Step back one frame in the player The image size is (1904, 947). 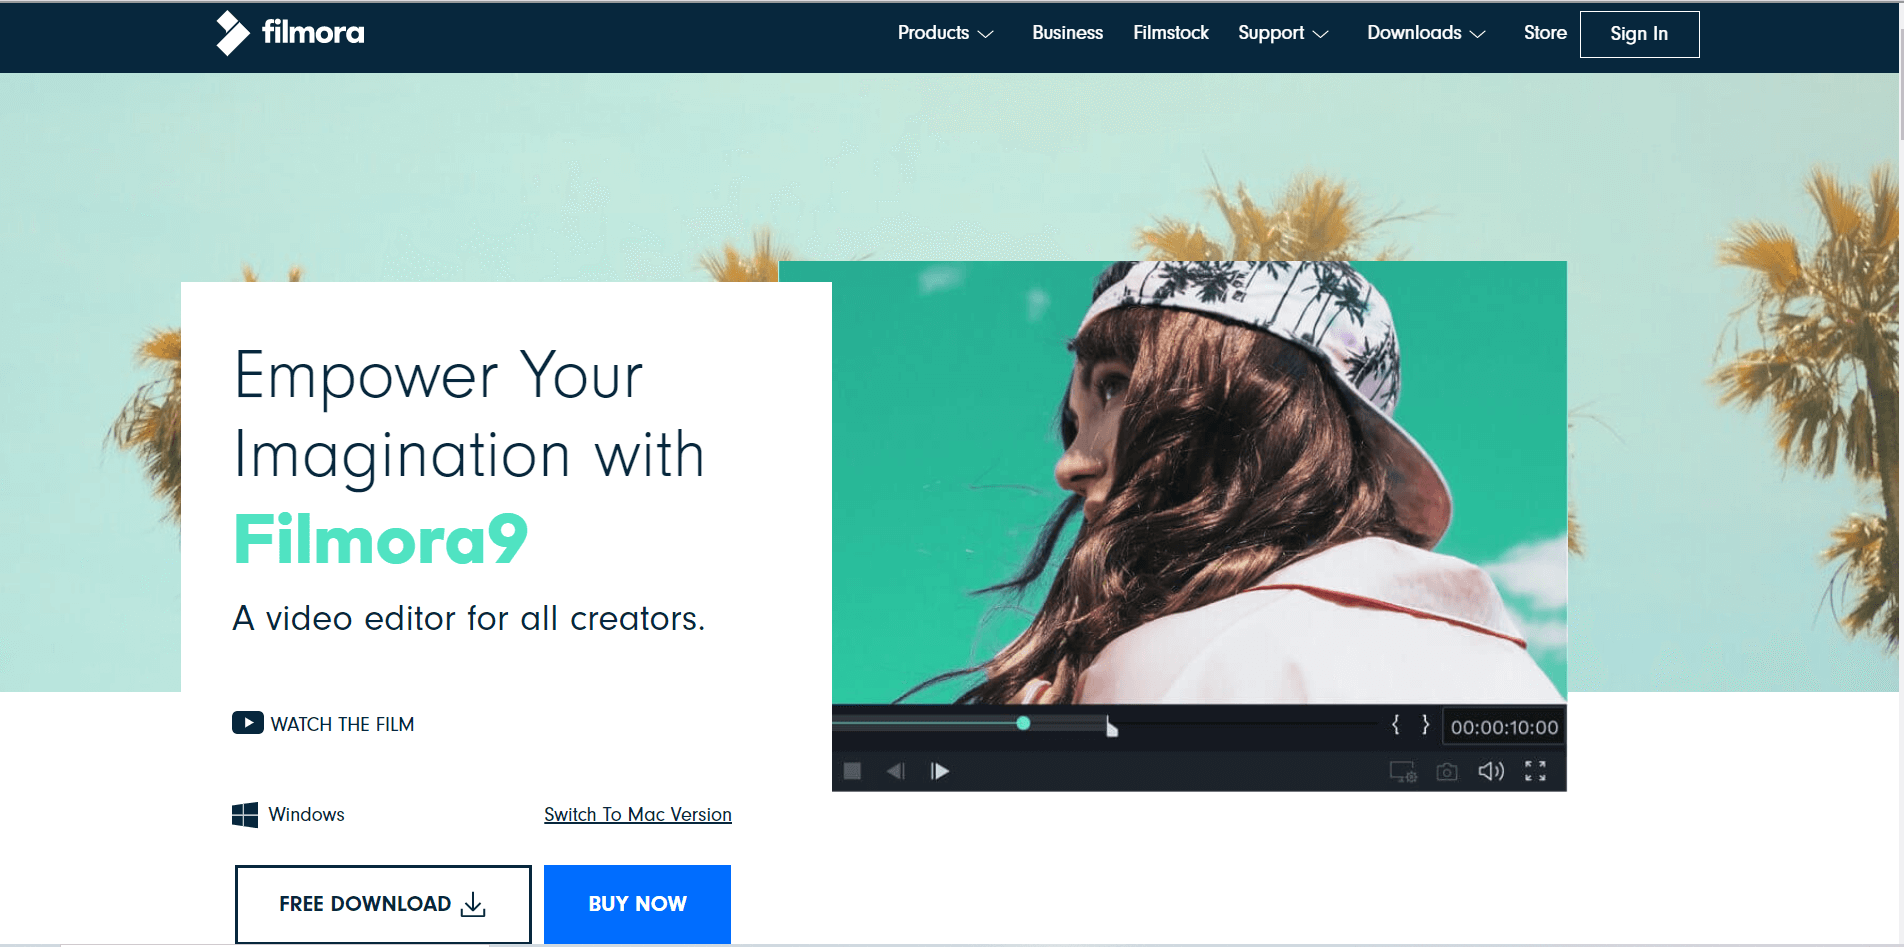click(x=896, y=771)
